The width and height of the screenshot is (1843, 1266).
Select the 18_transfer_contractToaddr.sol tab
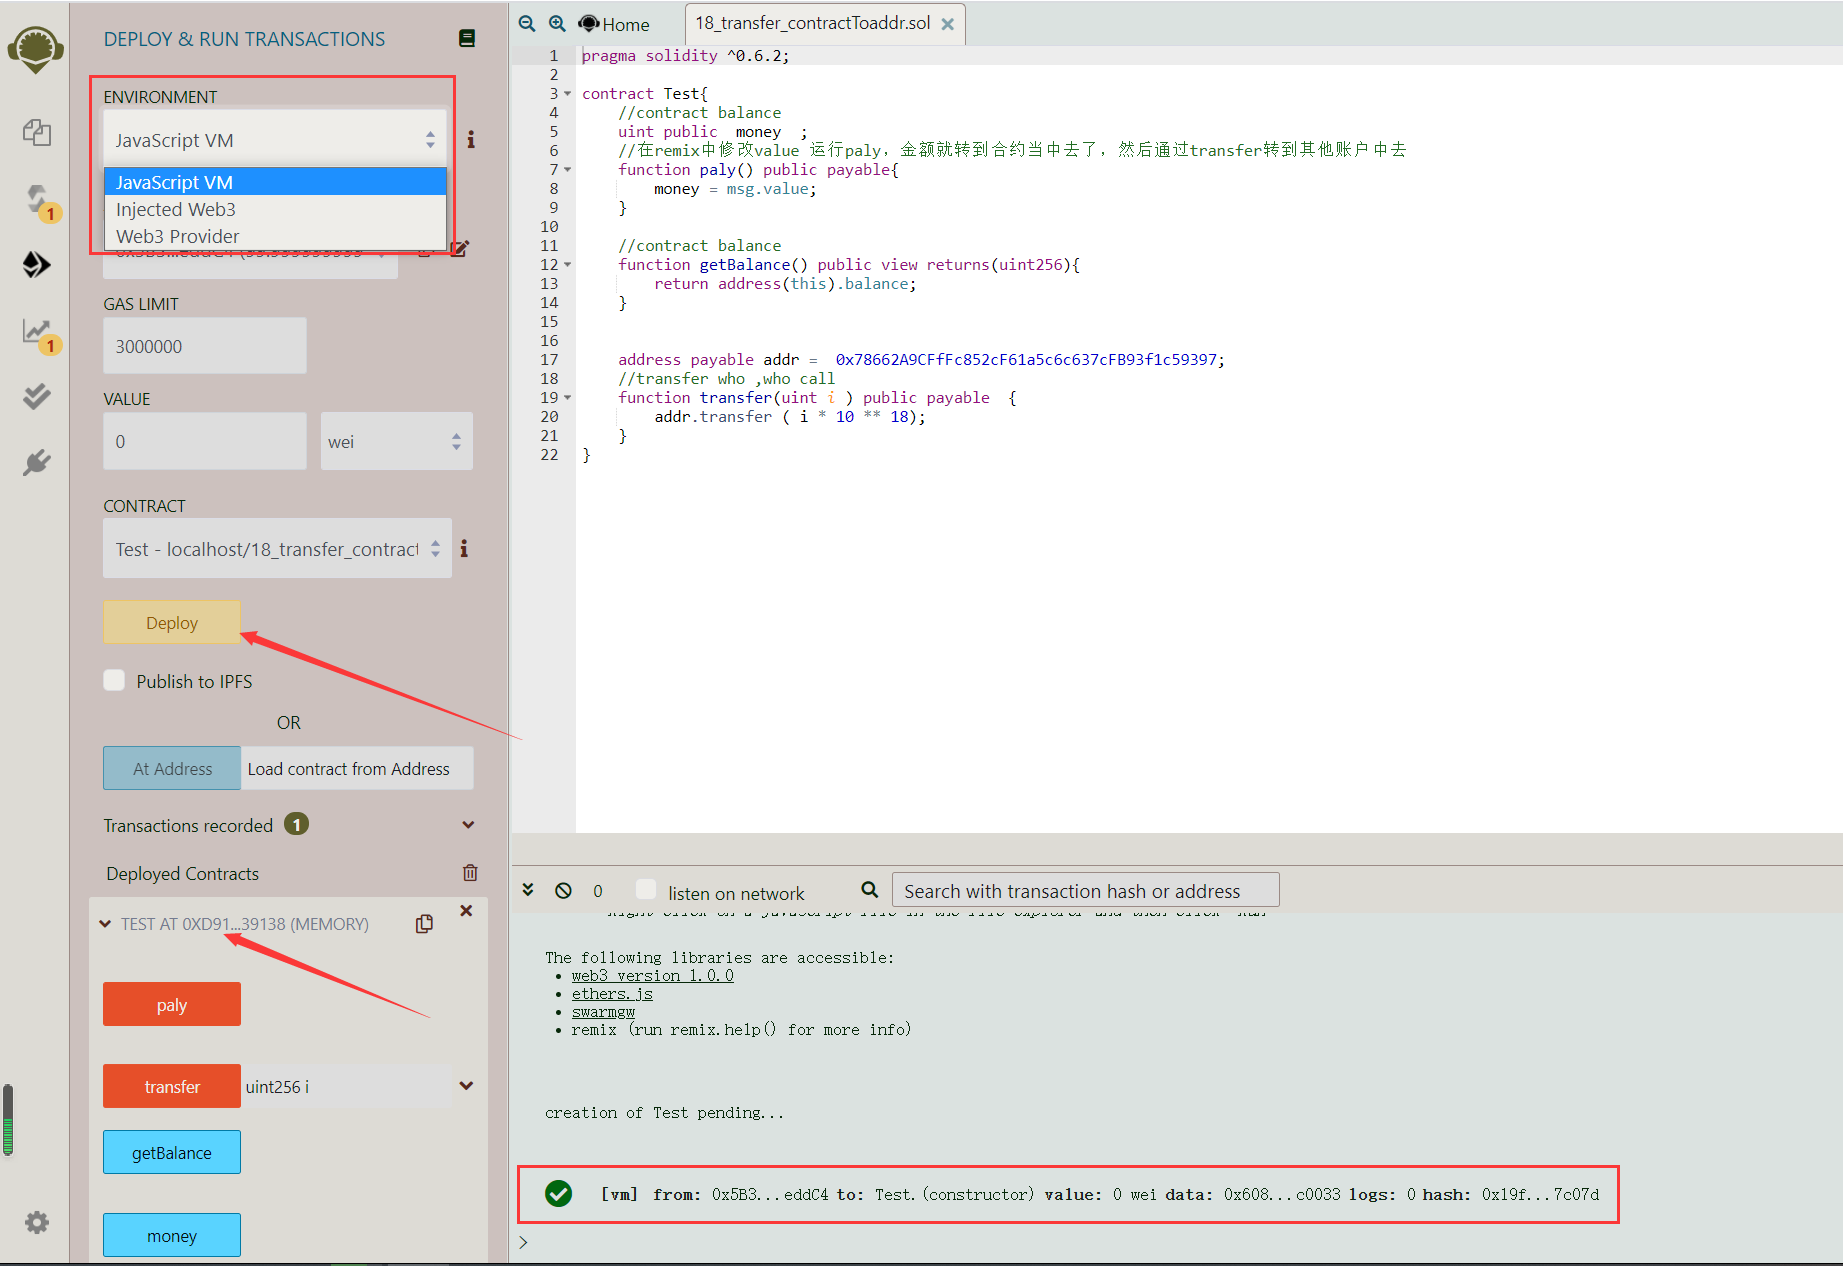point(812,23)
